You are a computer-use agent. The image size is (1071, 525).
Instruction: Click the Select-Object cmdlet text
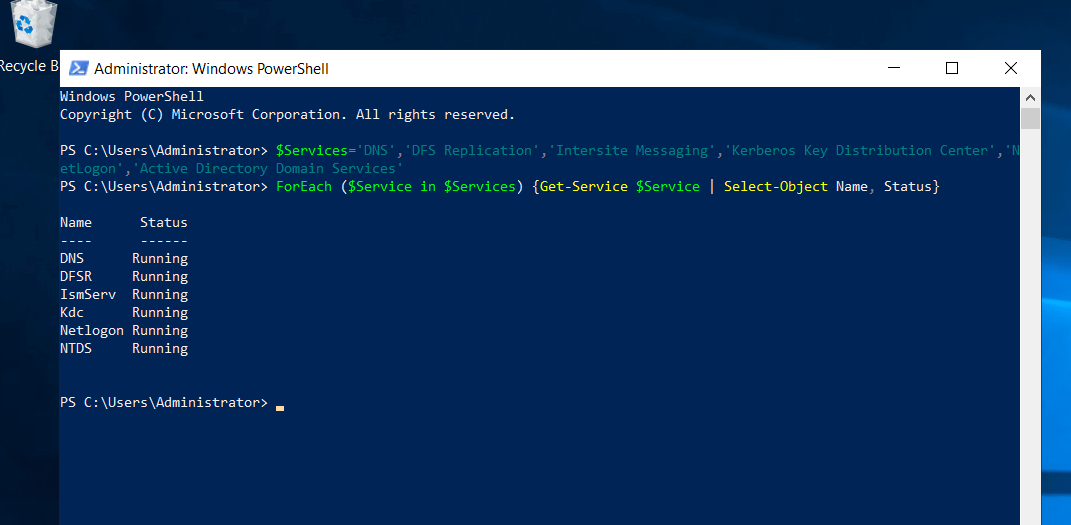776,187
